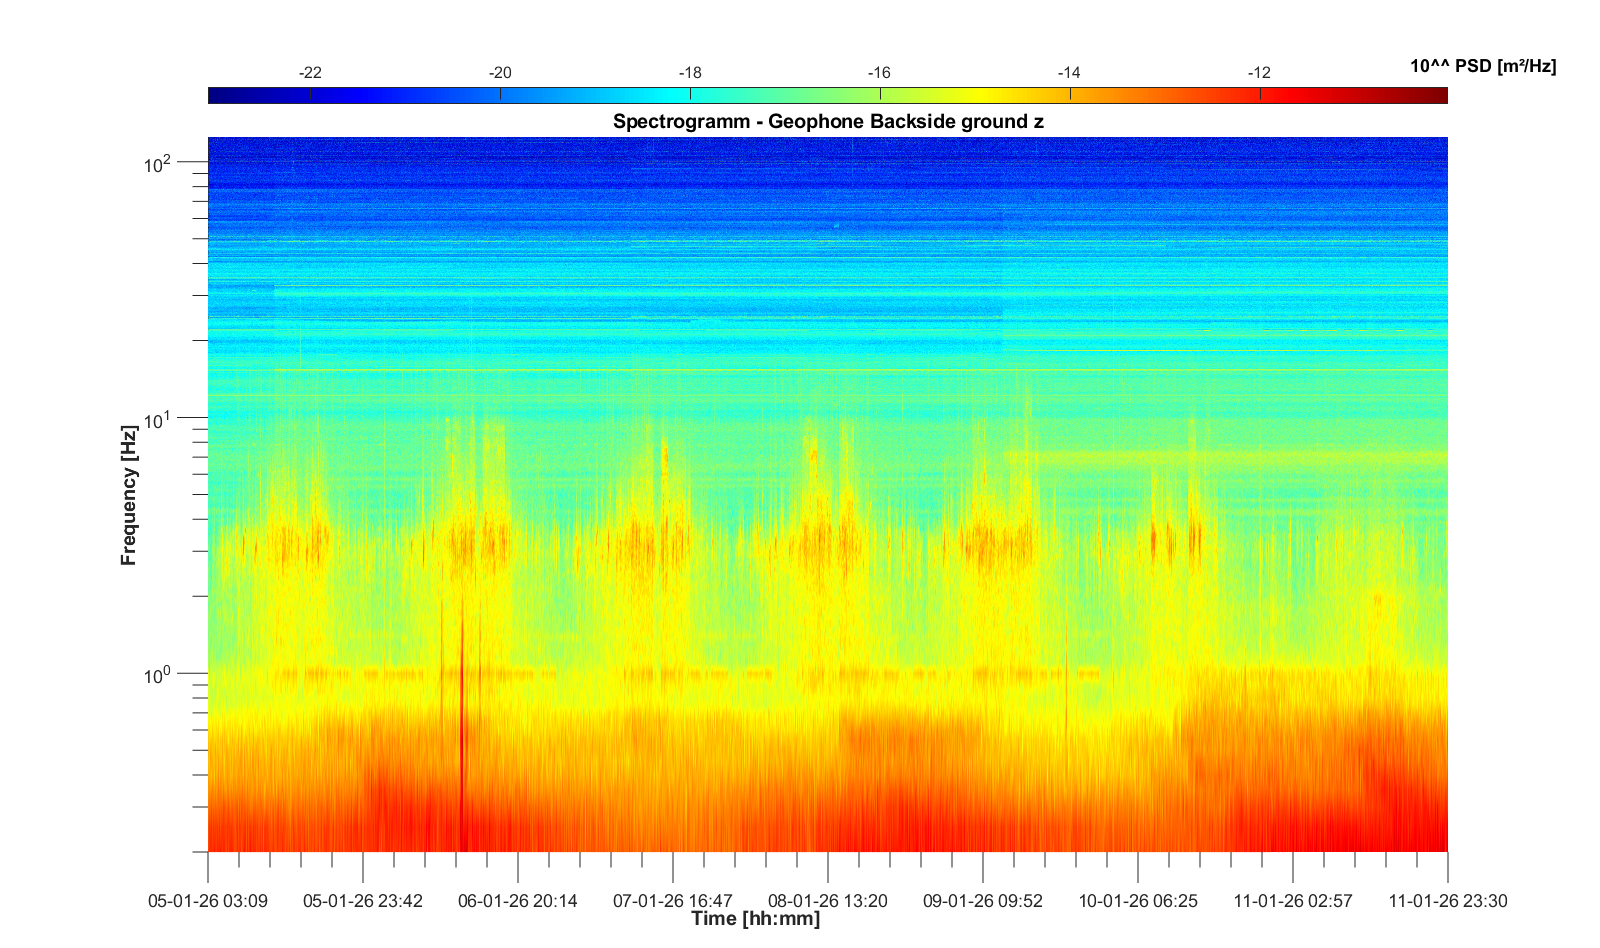Screen dimensions: 1600x948
Task: Click the '10^^ PSD [m²/Hz]' colorbar label
Action: [x=1482, y=67]
